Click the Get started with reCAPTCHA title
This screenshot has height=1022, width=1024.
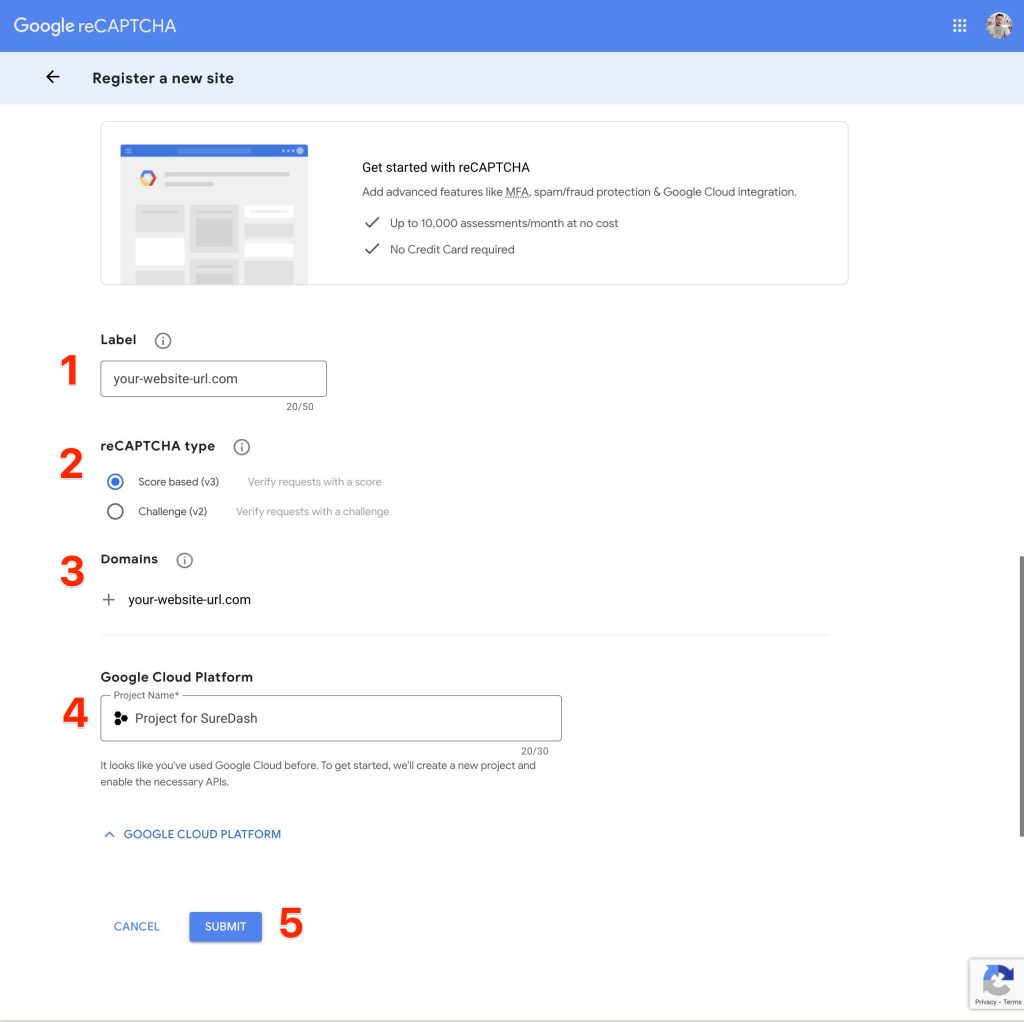(x=446, y=167)
